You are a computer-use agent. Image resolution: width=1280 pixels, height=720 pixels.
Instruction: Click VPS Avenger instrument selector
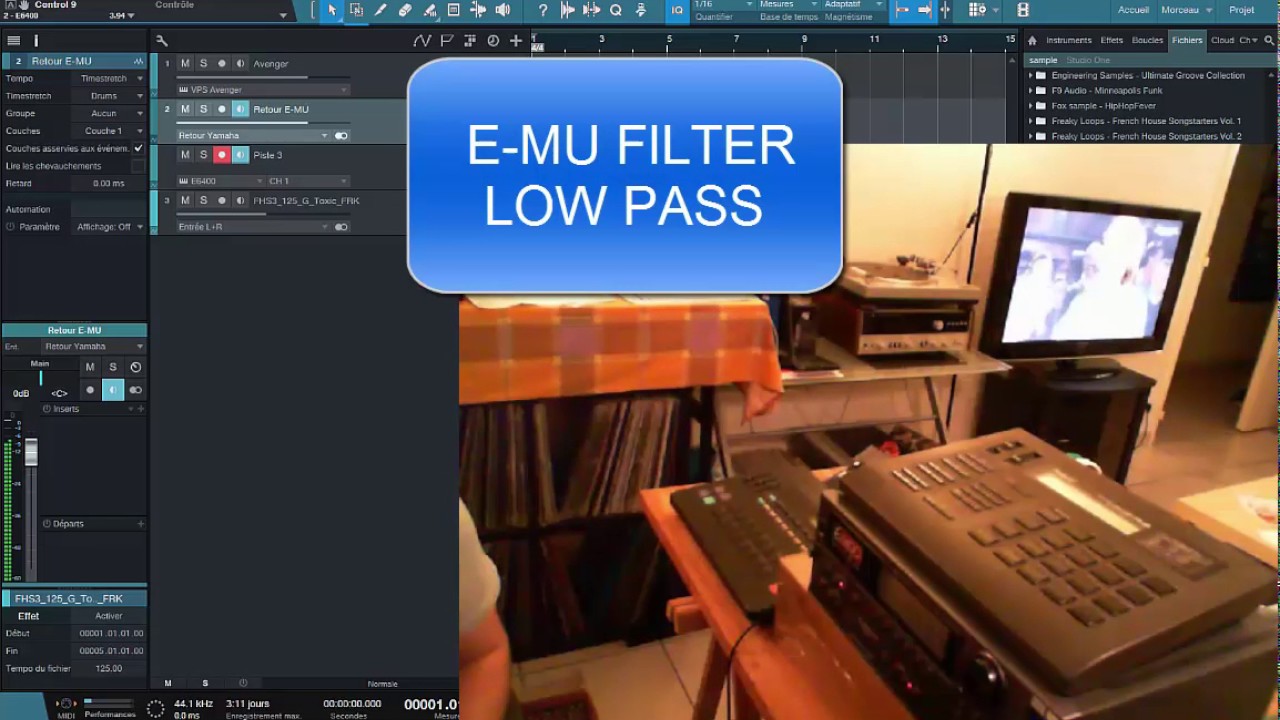[262, 90]
